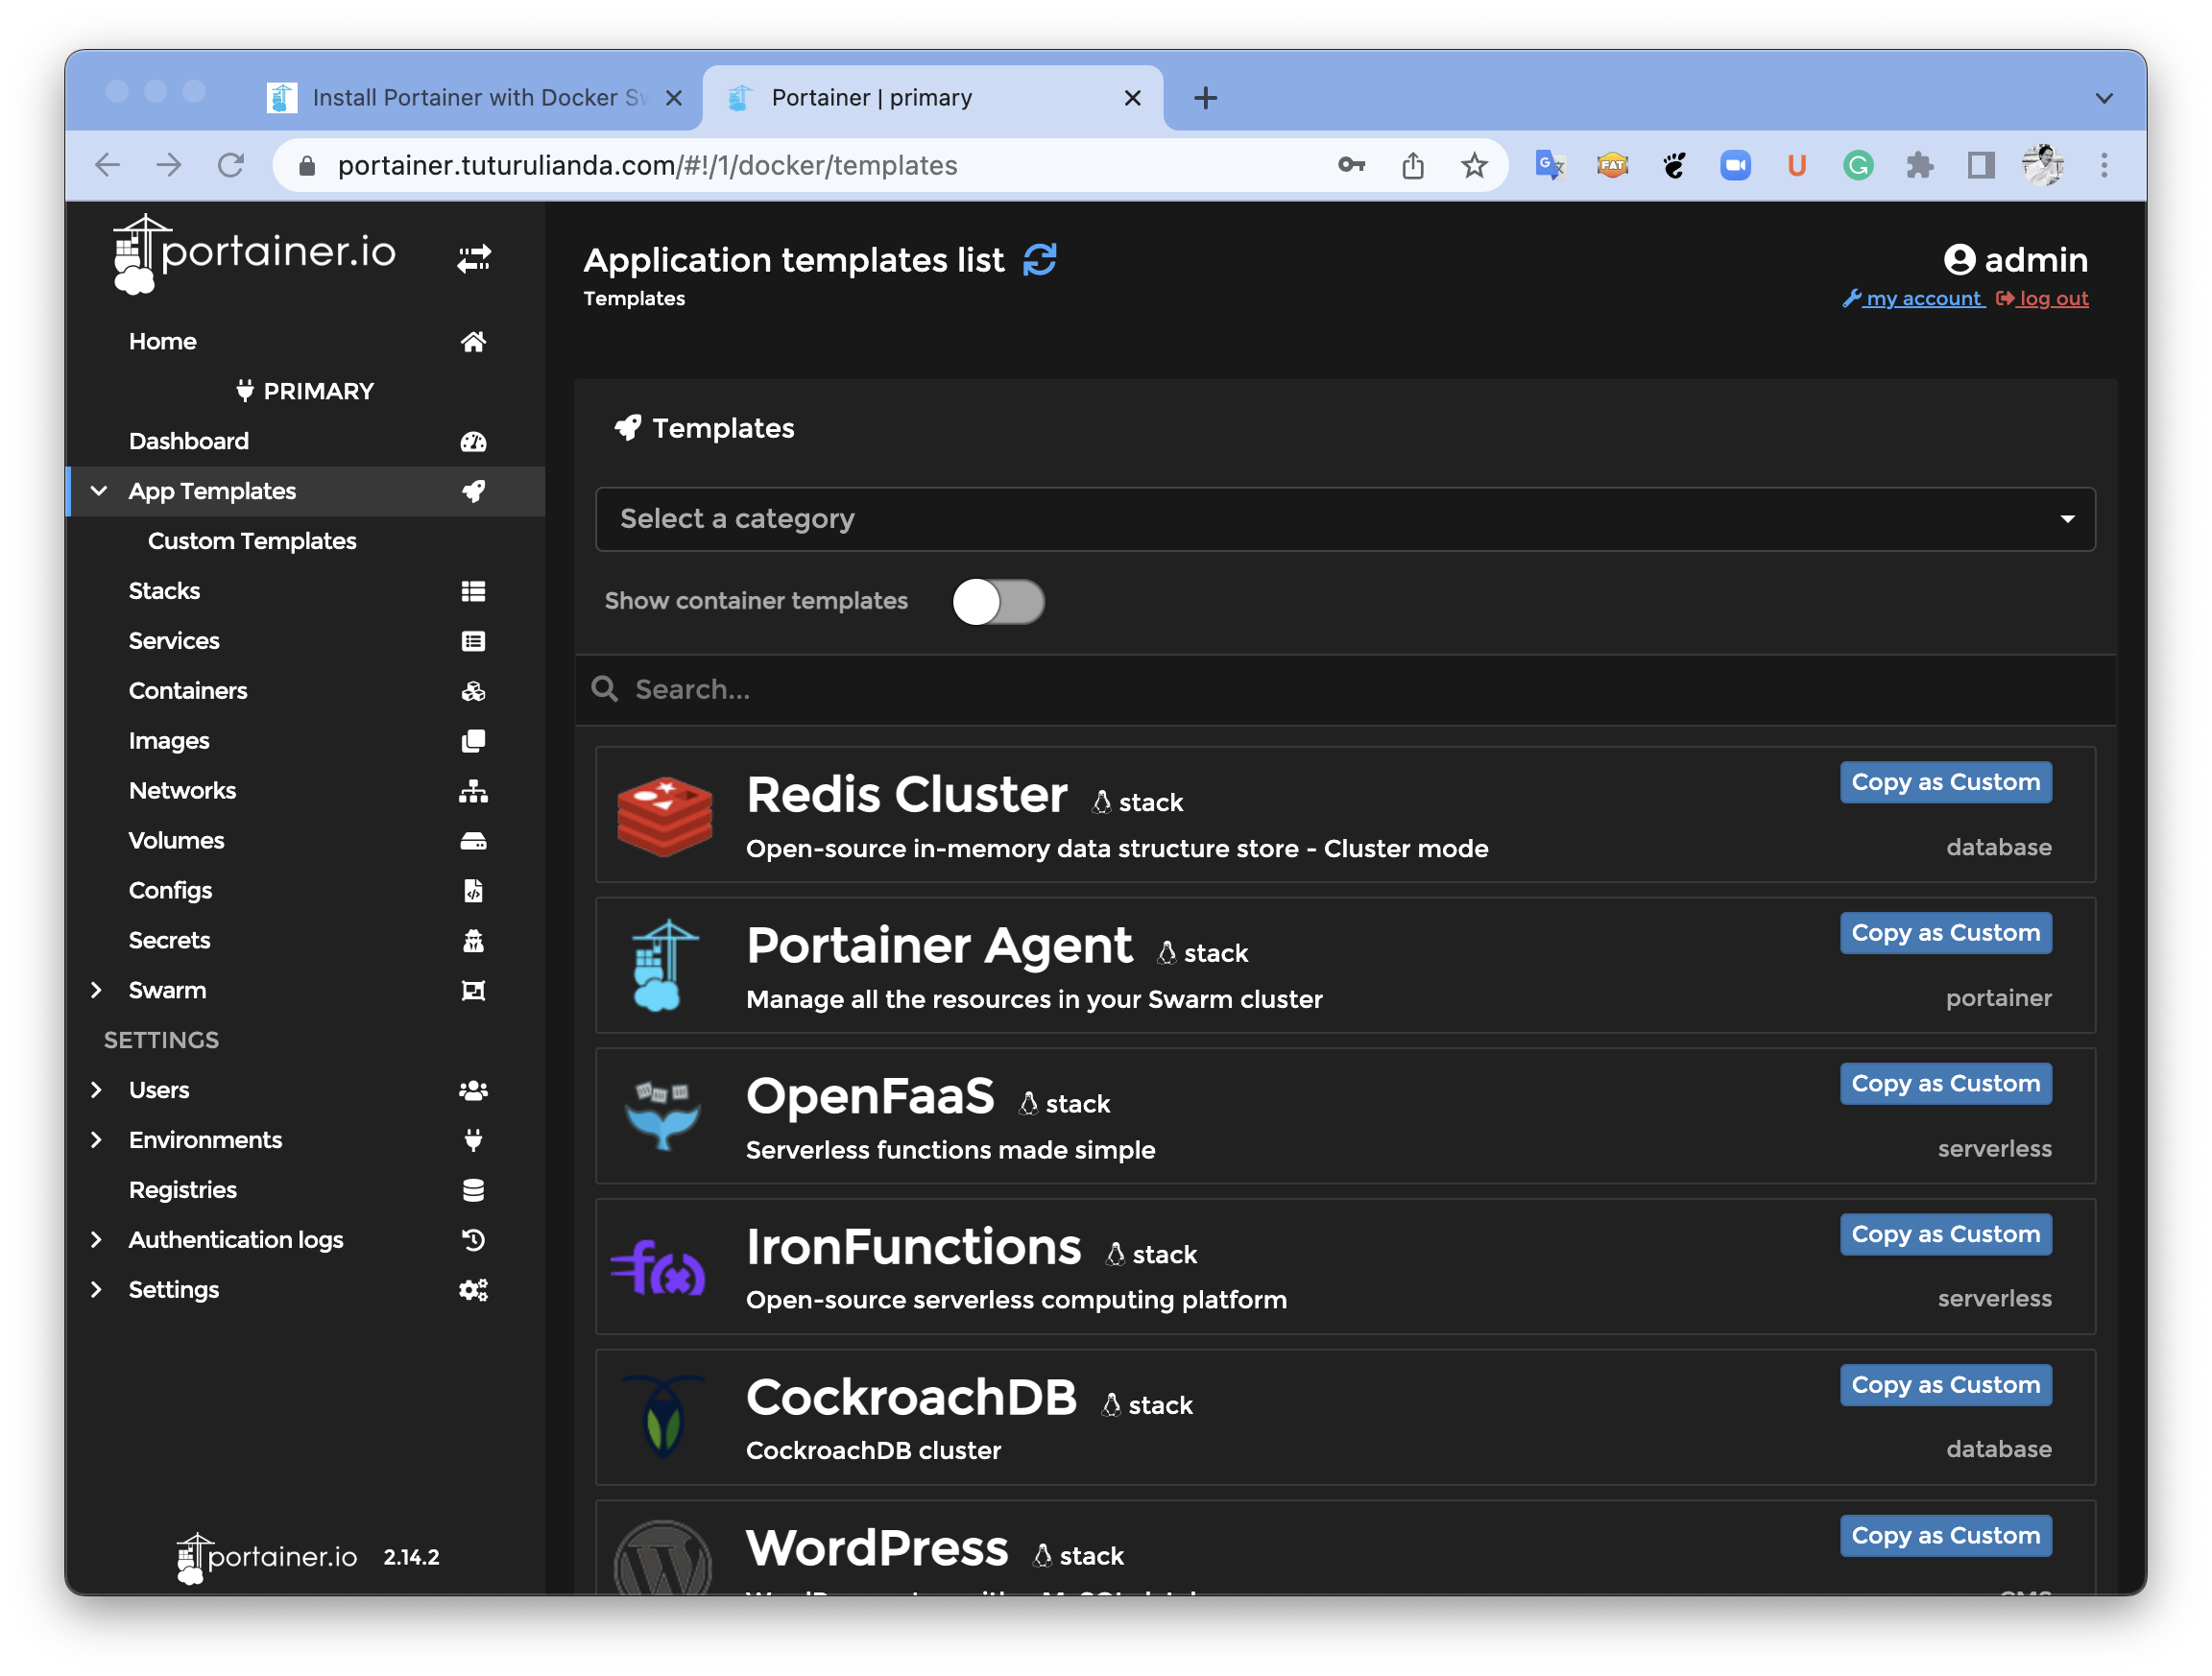Open my account link
Viewport: 2212px width, 1676px height.
tap(1914, 298)
